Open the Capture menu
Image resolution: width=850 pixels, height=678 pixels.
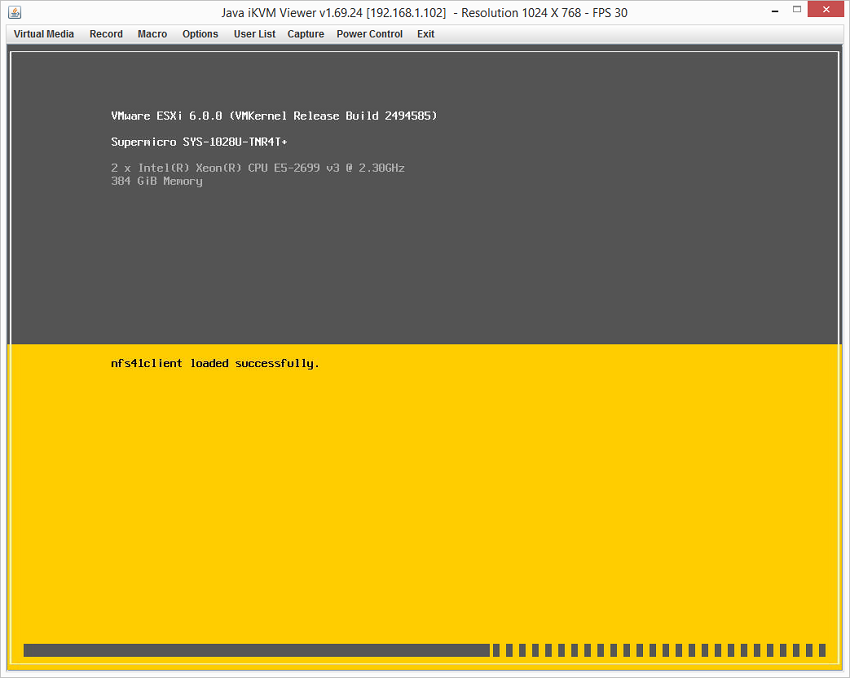[x=306, y=34]
